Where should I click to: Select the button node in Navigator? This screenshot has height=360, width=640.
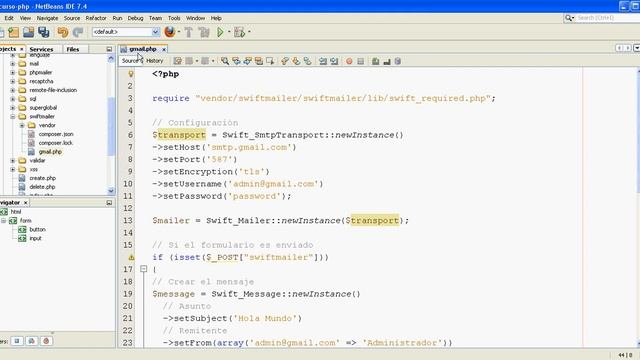(x=37, y=230)
